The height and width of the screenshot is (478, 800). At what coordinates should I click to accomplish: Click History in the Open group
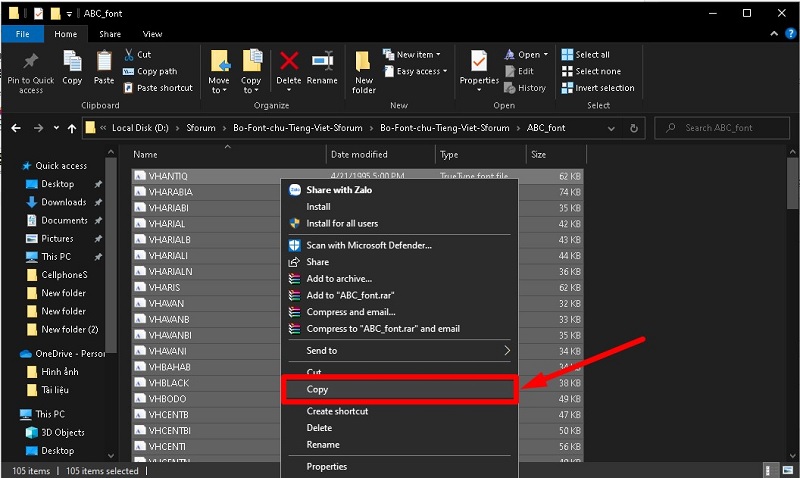pyautogui.click(x=525, y=88)
